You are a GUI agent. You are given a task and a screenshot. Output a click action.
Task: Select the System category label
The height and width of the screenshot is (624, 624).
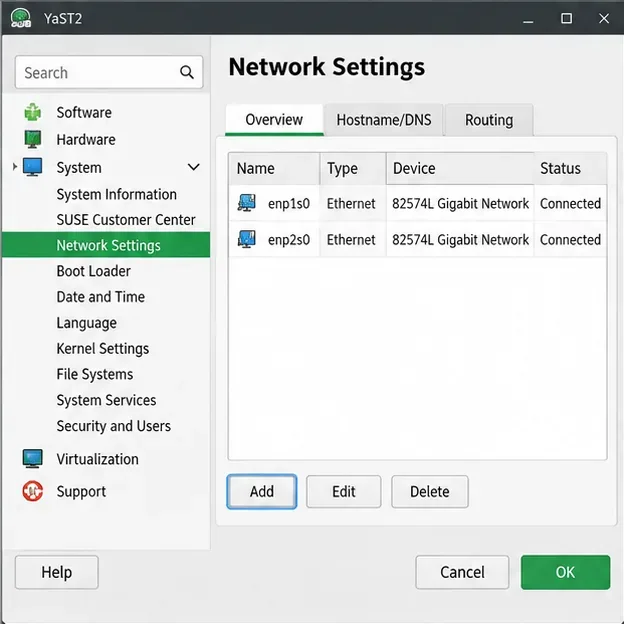79,168
